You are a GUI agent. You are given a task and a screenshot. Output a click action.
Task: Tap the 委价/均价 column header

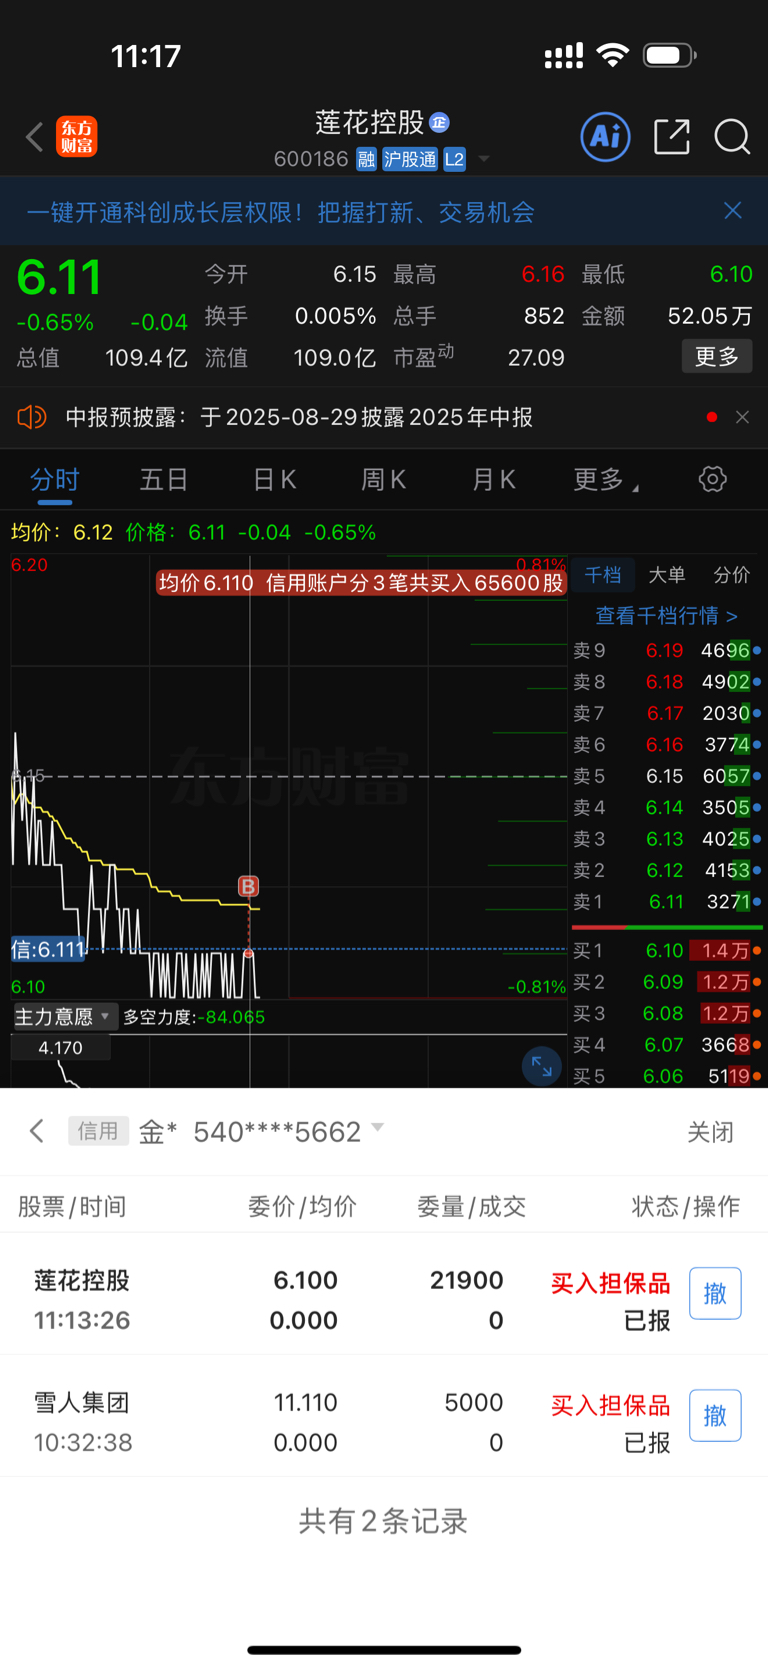302,1206
